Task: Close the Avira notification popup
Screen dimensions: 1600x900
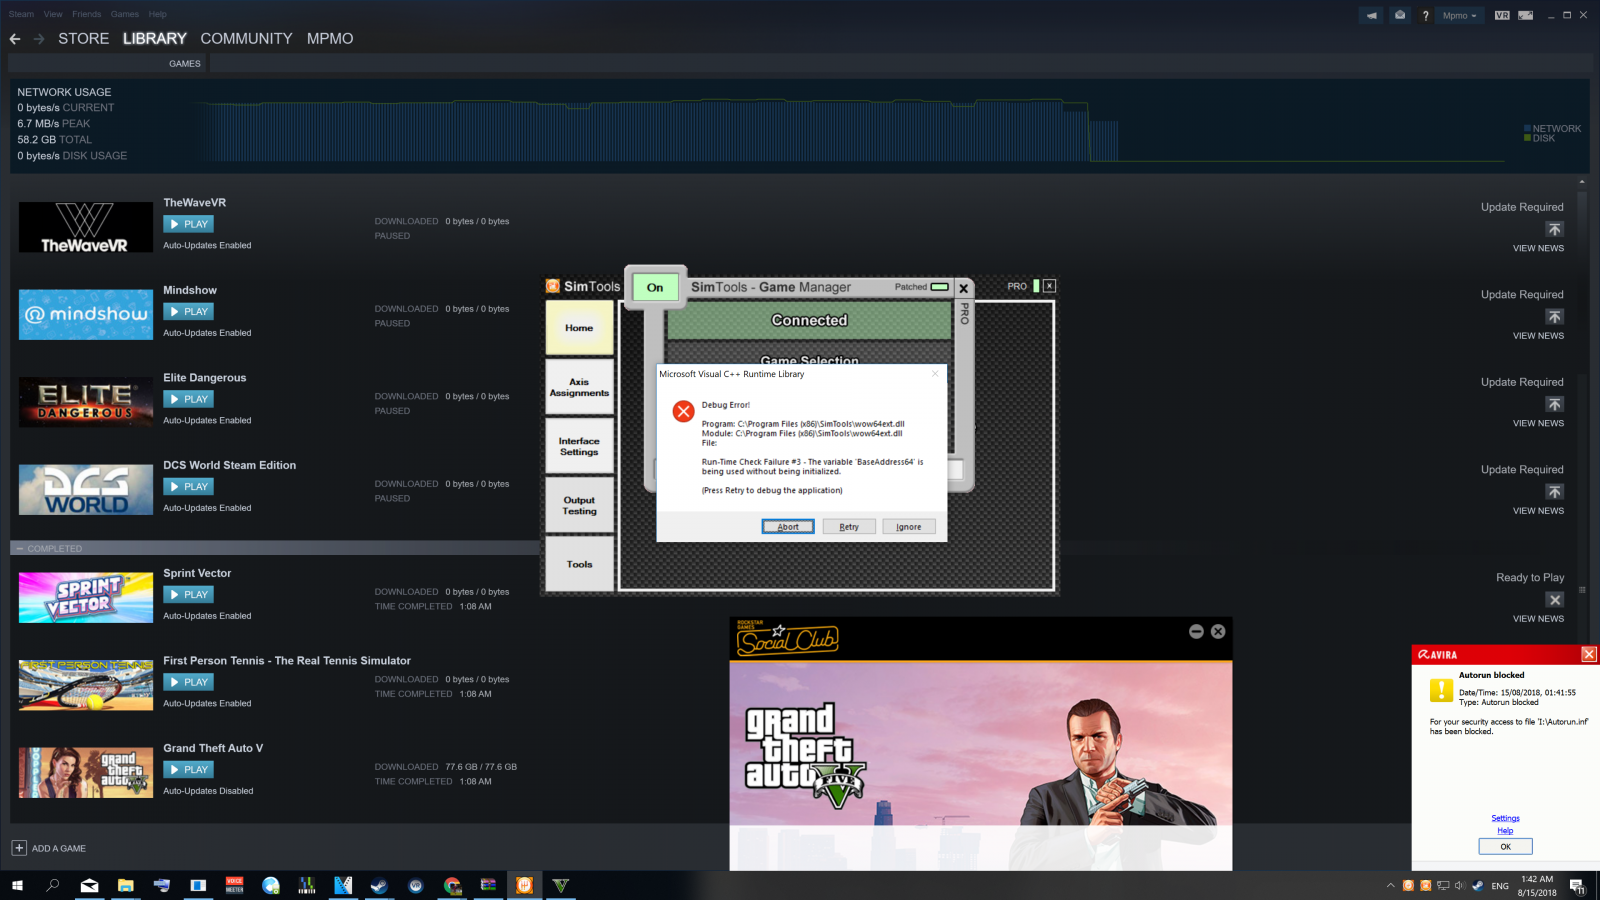Action: [x=1588, y=654]
